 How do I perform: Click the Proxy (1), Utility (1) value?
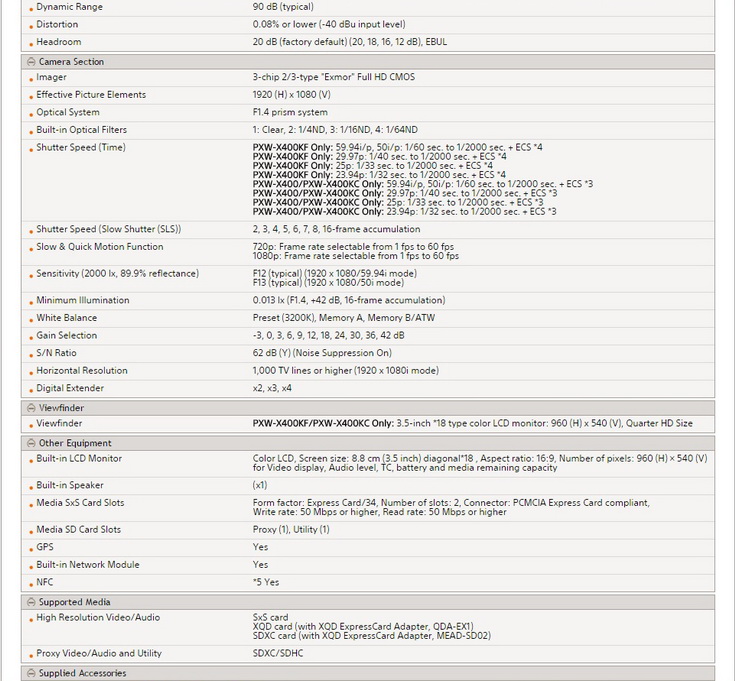[291, 530]
